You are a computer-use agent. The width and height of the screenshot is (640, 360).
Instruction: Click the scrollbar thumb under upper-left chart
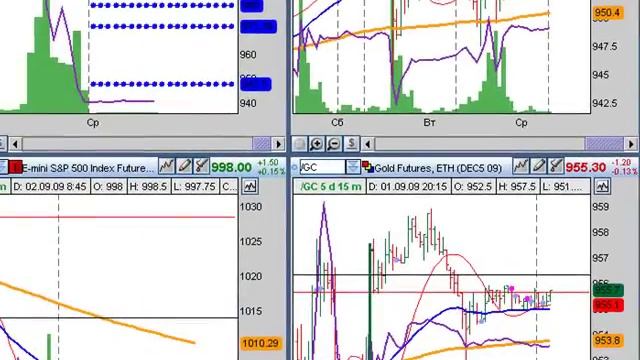coord(261,144)
